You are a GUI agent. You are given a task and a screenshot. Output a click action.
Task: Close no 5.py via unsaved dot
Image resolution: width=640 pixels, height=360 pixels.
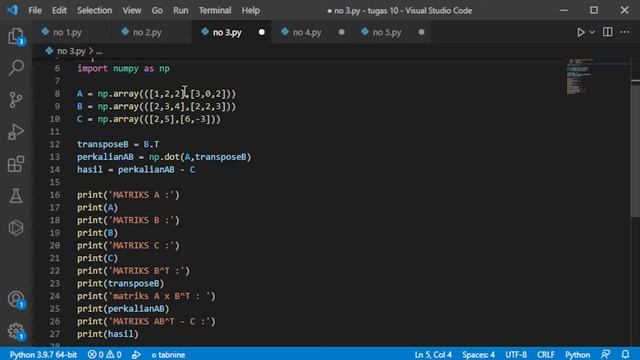pos(421,32)
